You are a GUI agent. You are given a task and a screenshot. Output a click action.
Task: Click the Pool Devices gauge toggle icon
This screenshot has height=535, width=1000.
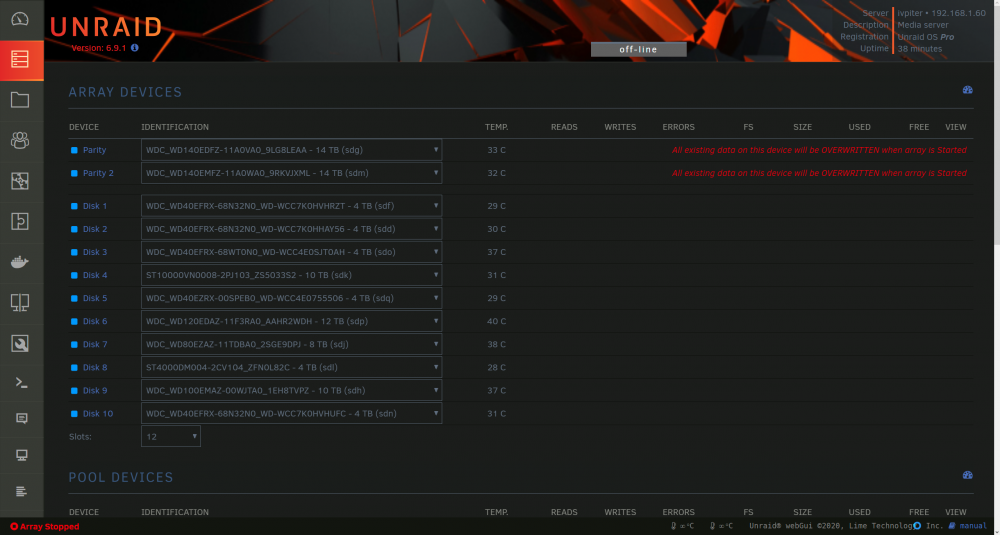[x=967, y=475]
